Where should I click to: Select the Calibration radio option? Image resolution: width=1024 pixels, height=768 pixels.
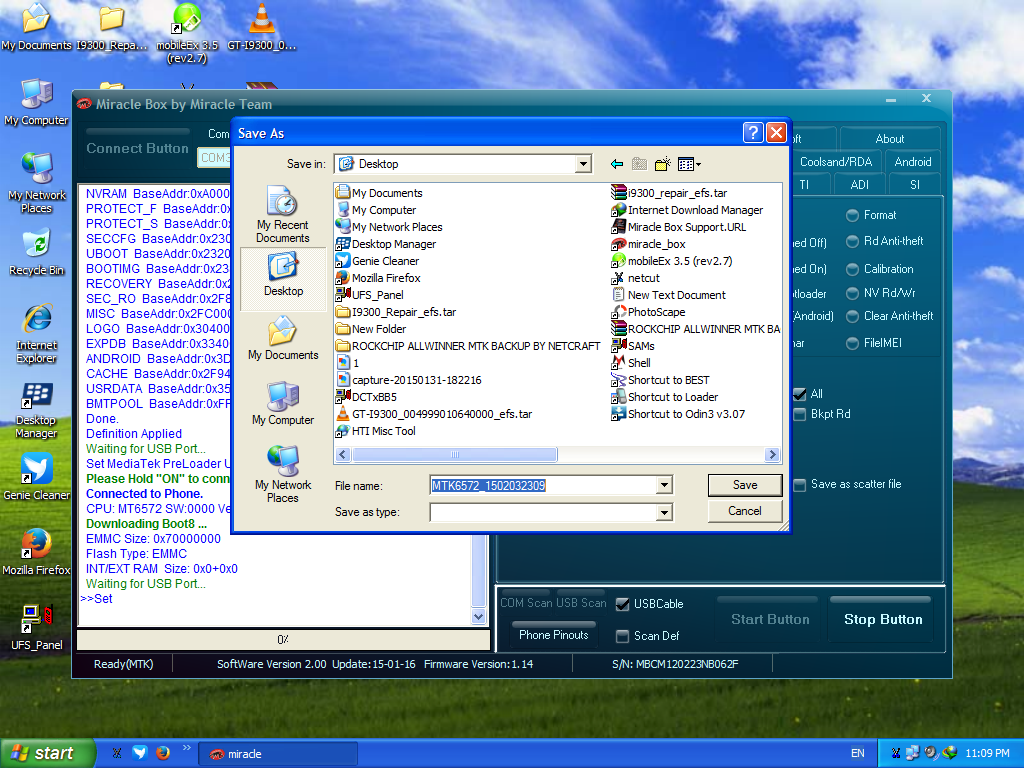pyautogui.click(x=880, y=268)
